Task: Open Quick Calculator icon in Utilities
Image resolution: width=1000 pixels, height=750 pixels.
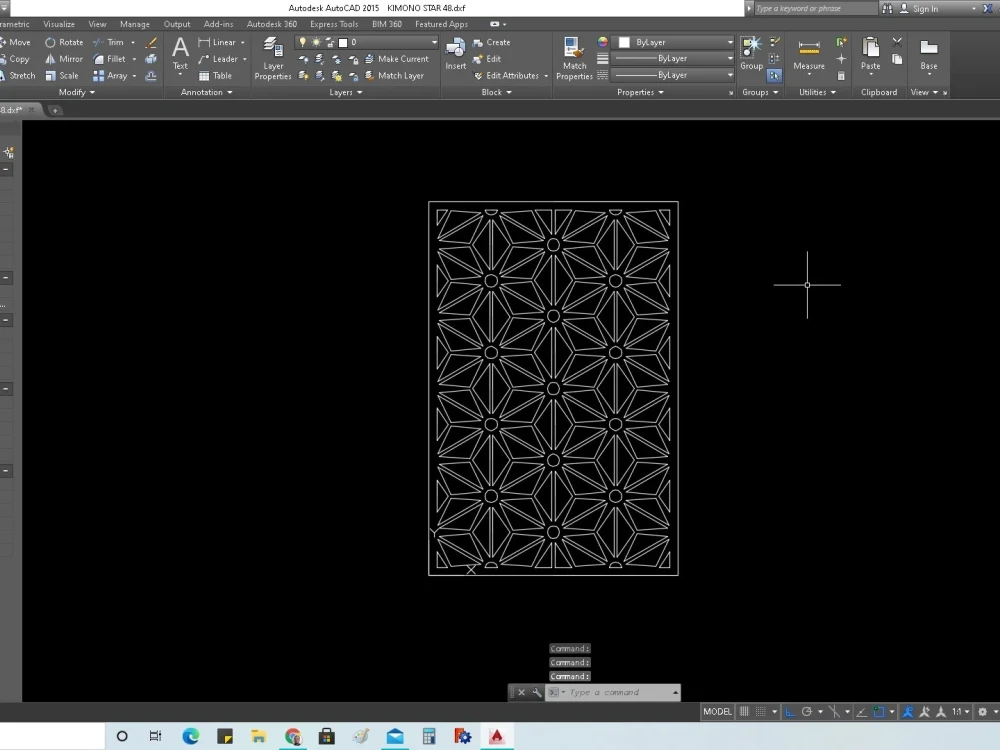Action: click(x=841, y=75)
